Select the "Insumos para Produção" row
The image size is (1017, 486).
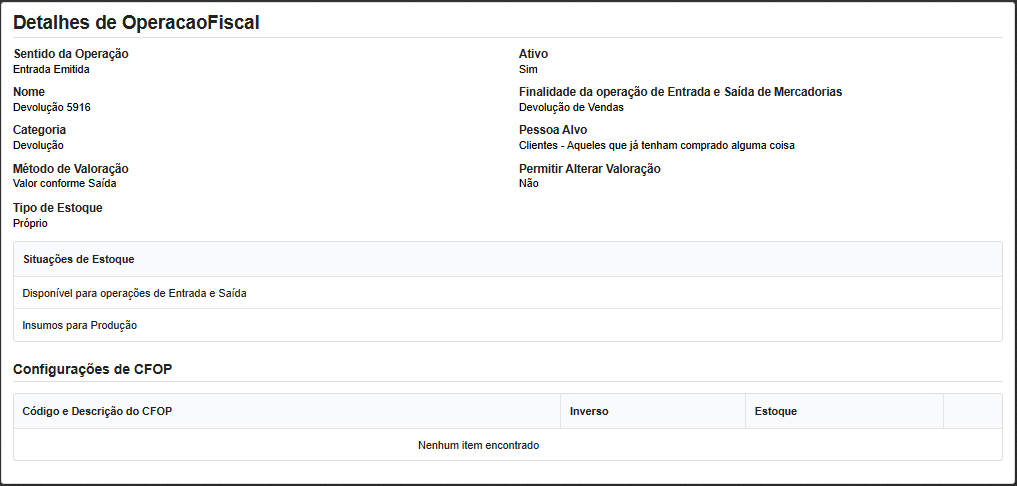pyautogui.click(x=79, y=325)
